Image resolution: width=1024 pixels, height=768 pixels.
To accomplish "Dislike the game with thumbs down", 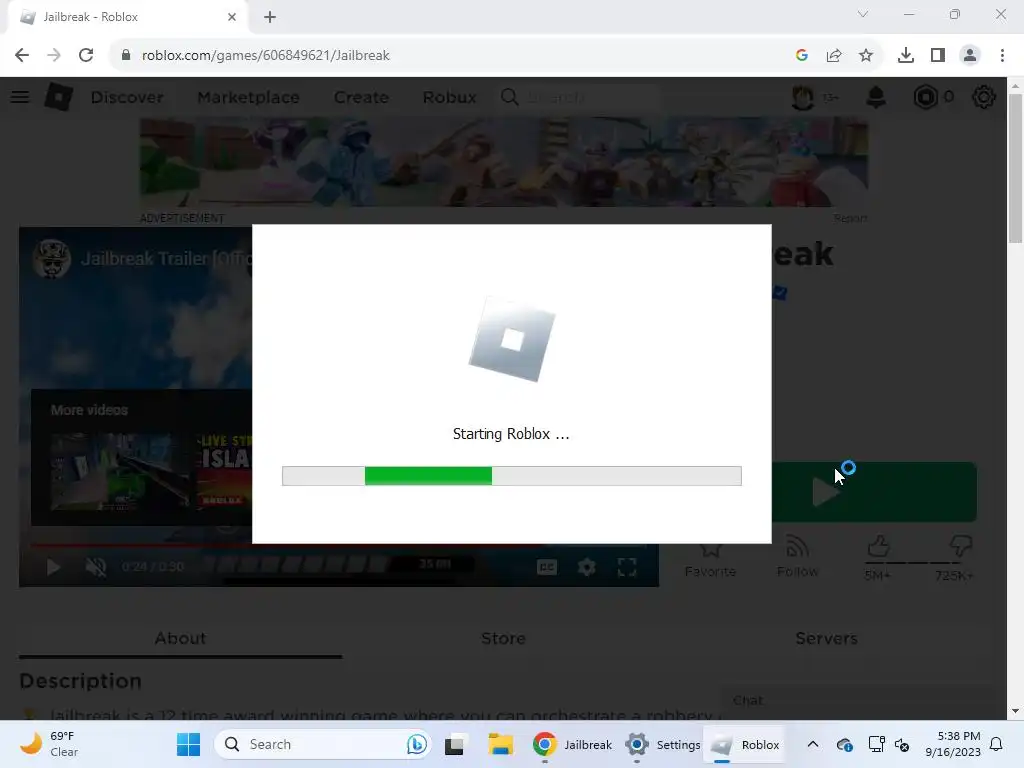I will point(961,547).
